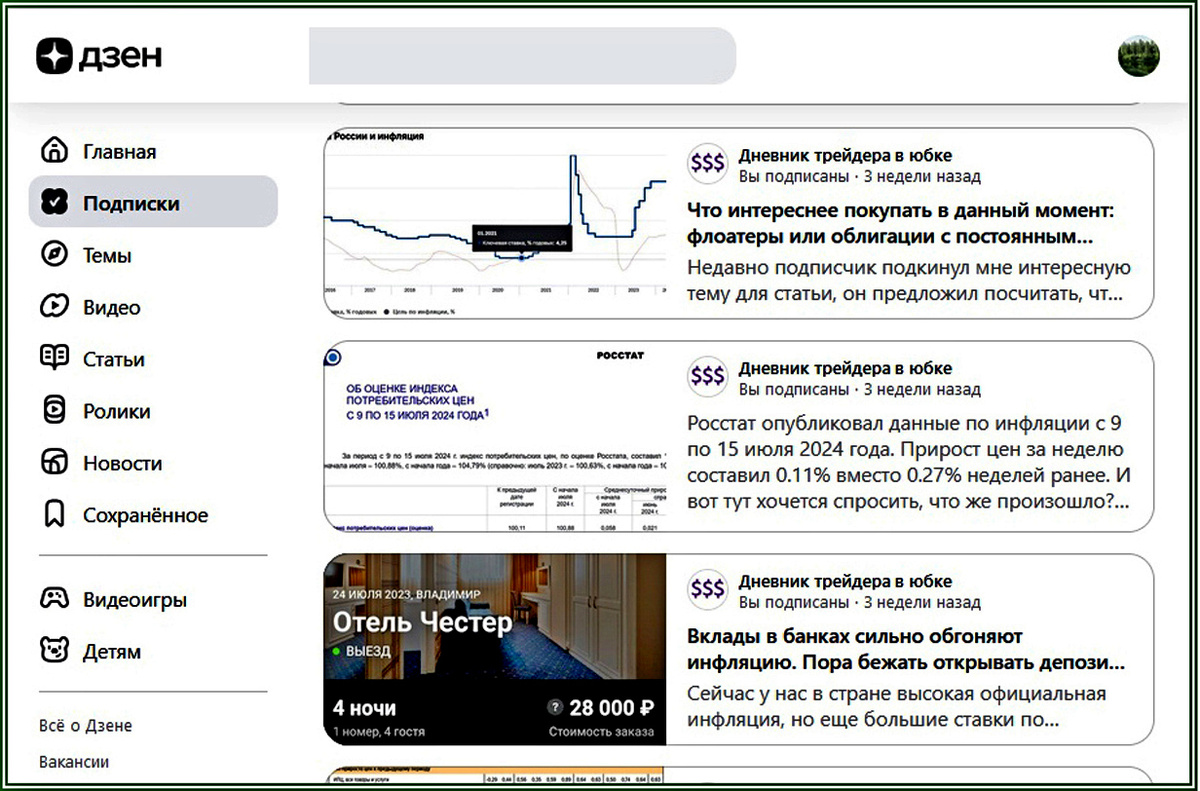
Task: Click the Статьи open-book icon
Action: tap(53, 358)
